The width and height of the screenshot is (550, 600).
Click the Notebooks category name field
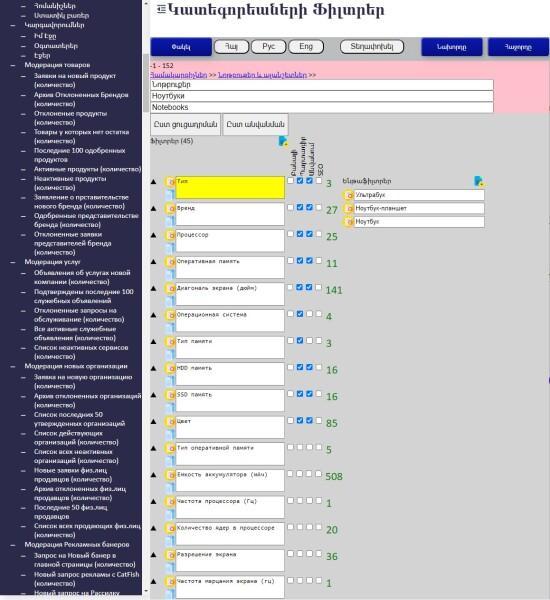322,108
